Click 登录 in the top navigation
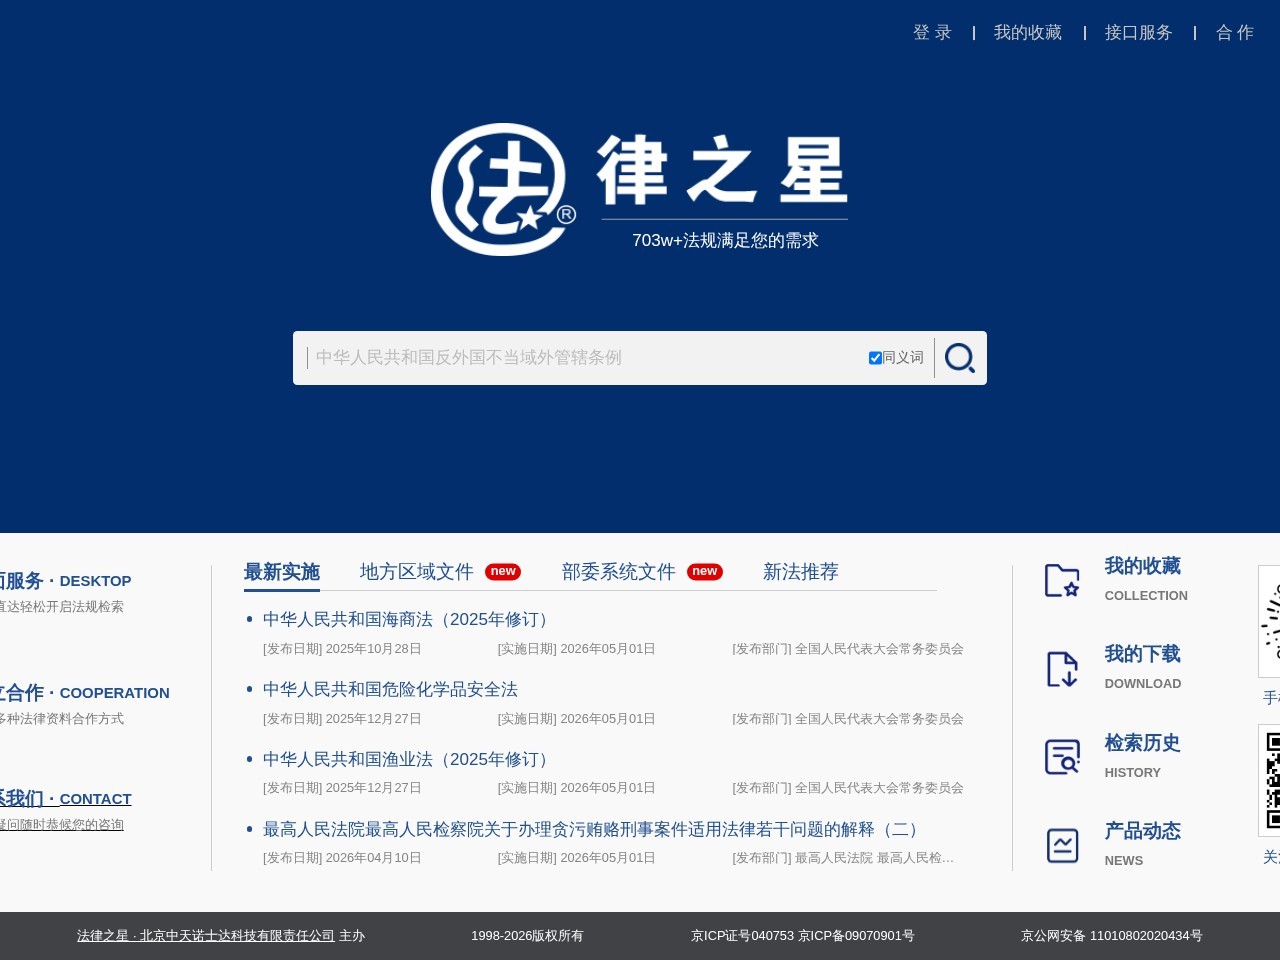Image resolution: width=1280 pixels, height=960 pixels. point(932,33)
